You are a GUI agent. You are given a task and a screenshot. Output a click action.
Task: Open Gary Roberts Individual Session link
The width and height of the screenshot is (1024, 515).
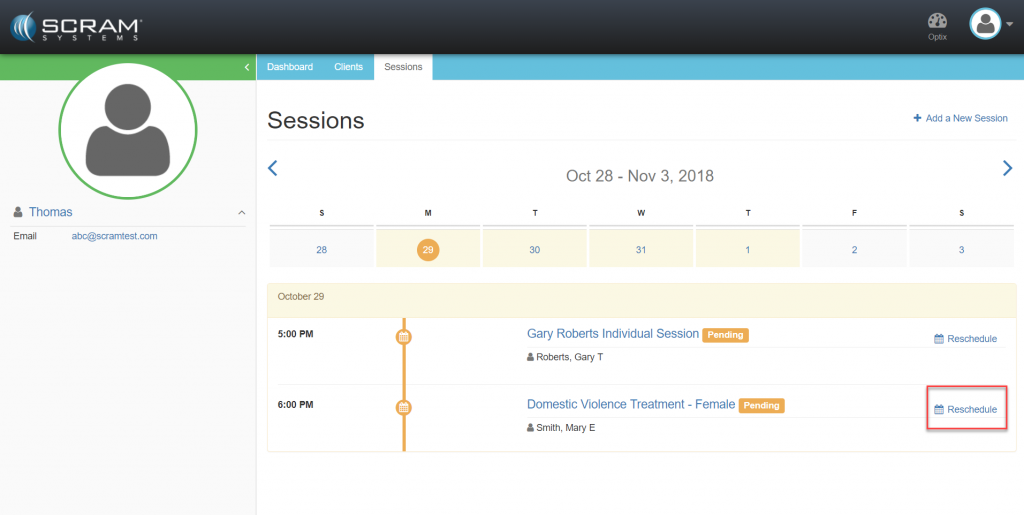(612, 334)
